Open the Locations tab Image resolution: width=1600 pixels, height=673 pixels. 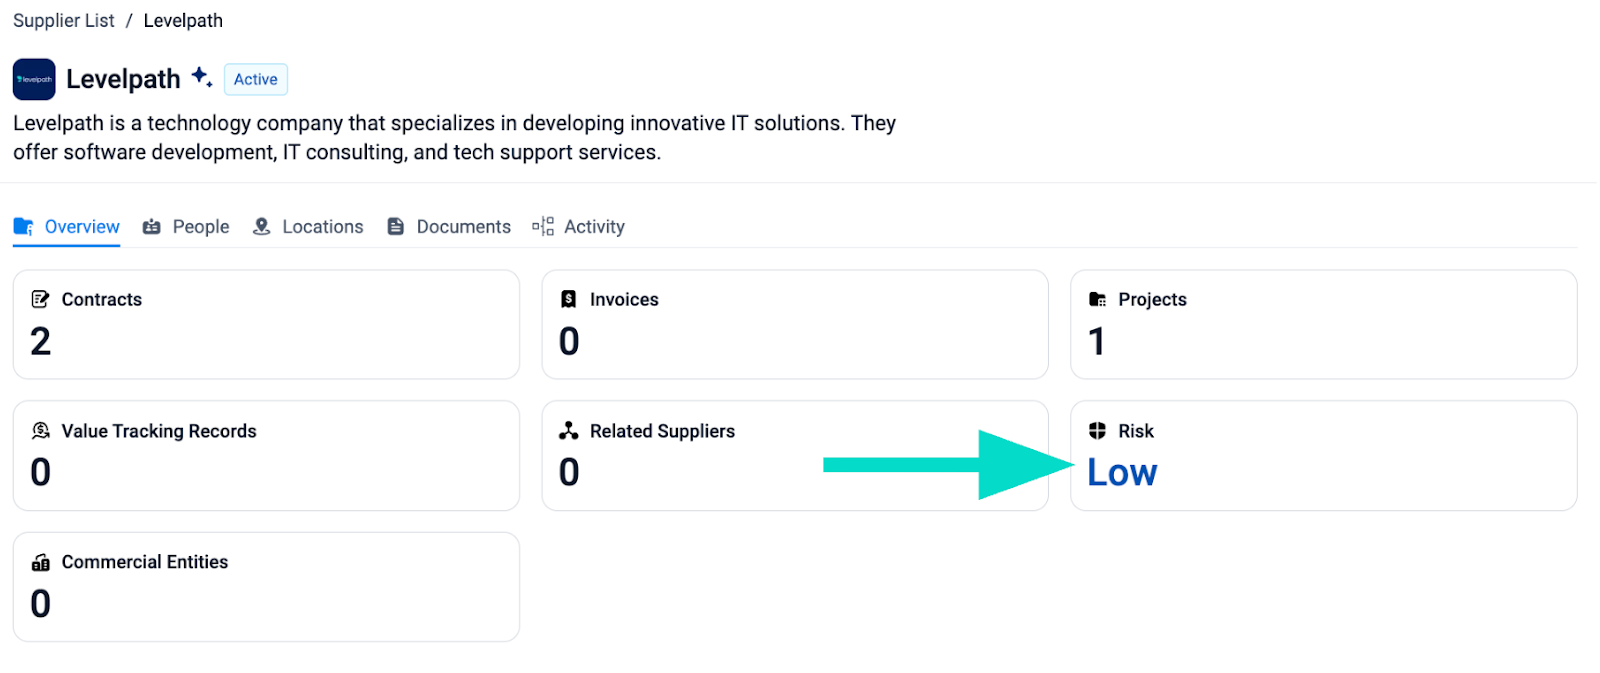point(308,227)
